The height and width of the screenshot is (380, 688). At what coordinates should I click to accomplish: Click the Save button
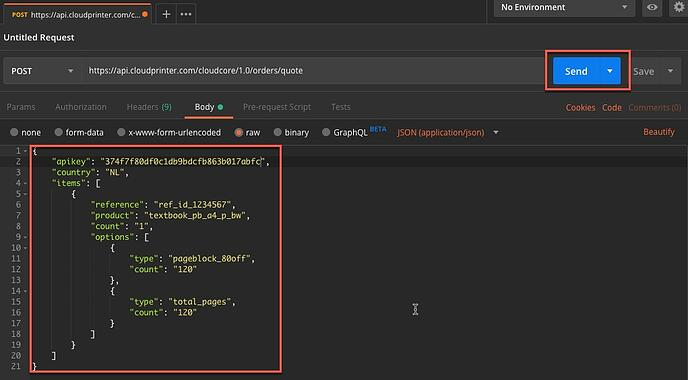coord(644,72)
